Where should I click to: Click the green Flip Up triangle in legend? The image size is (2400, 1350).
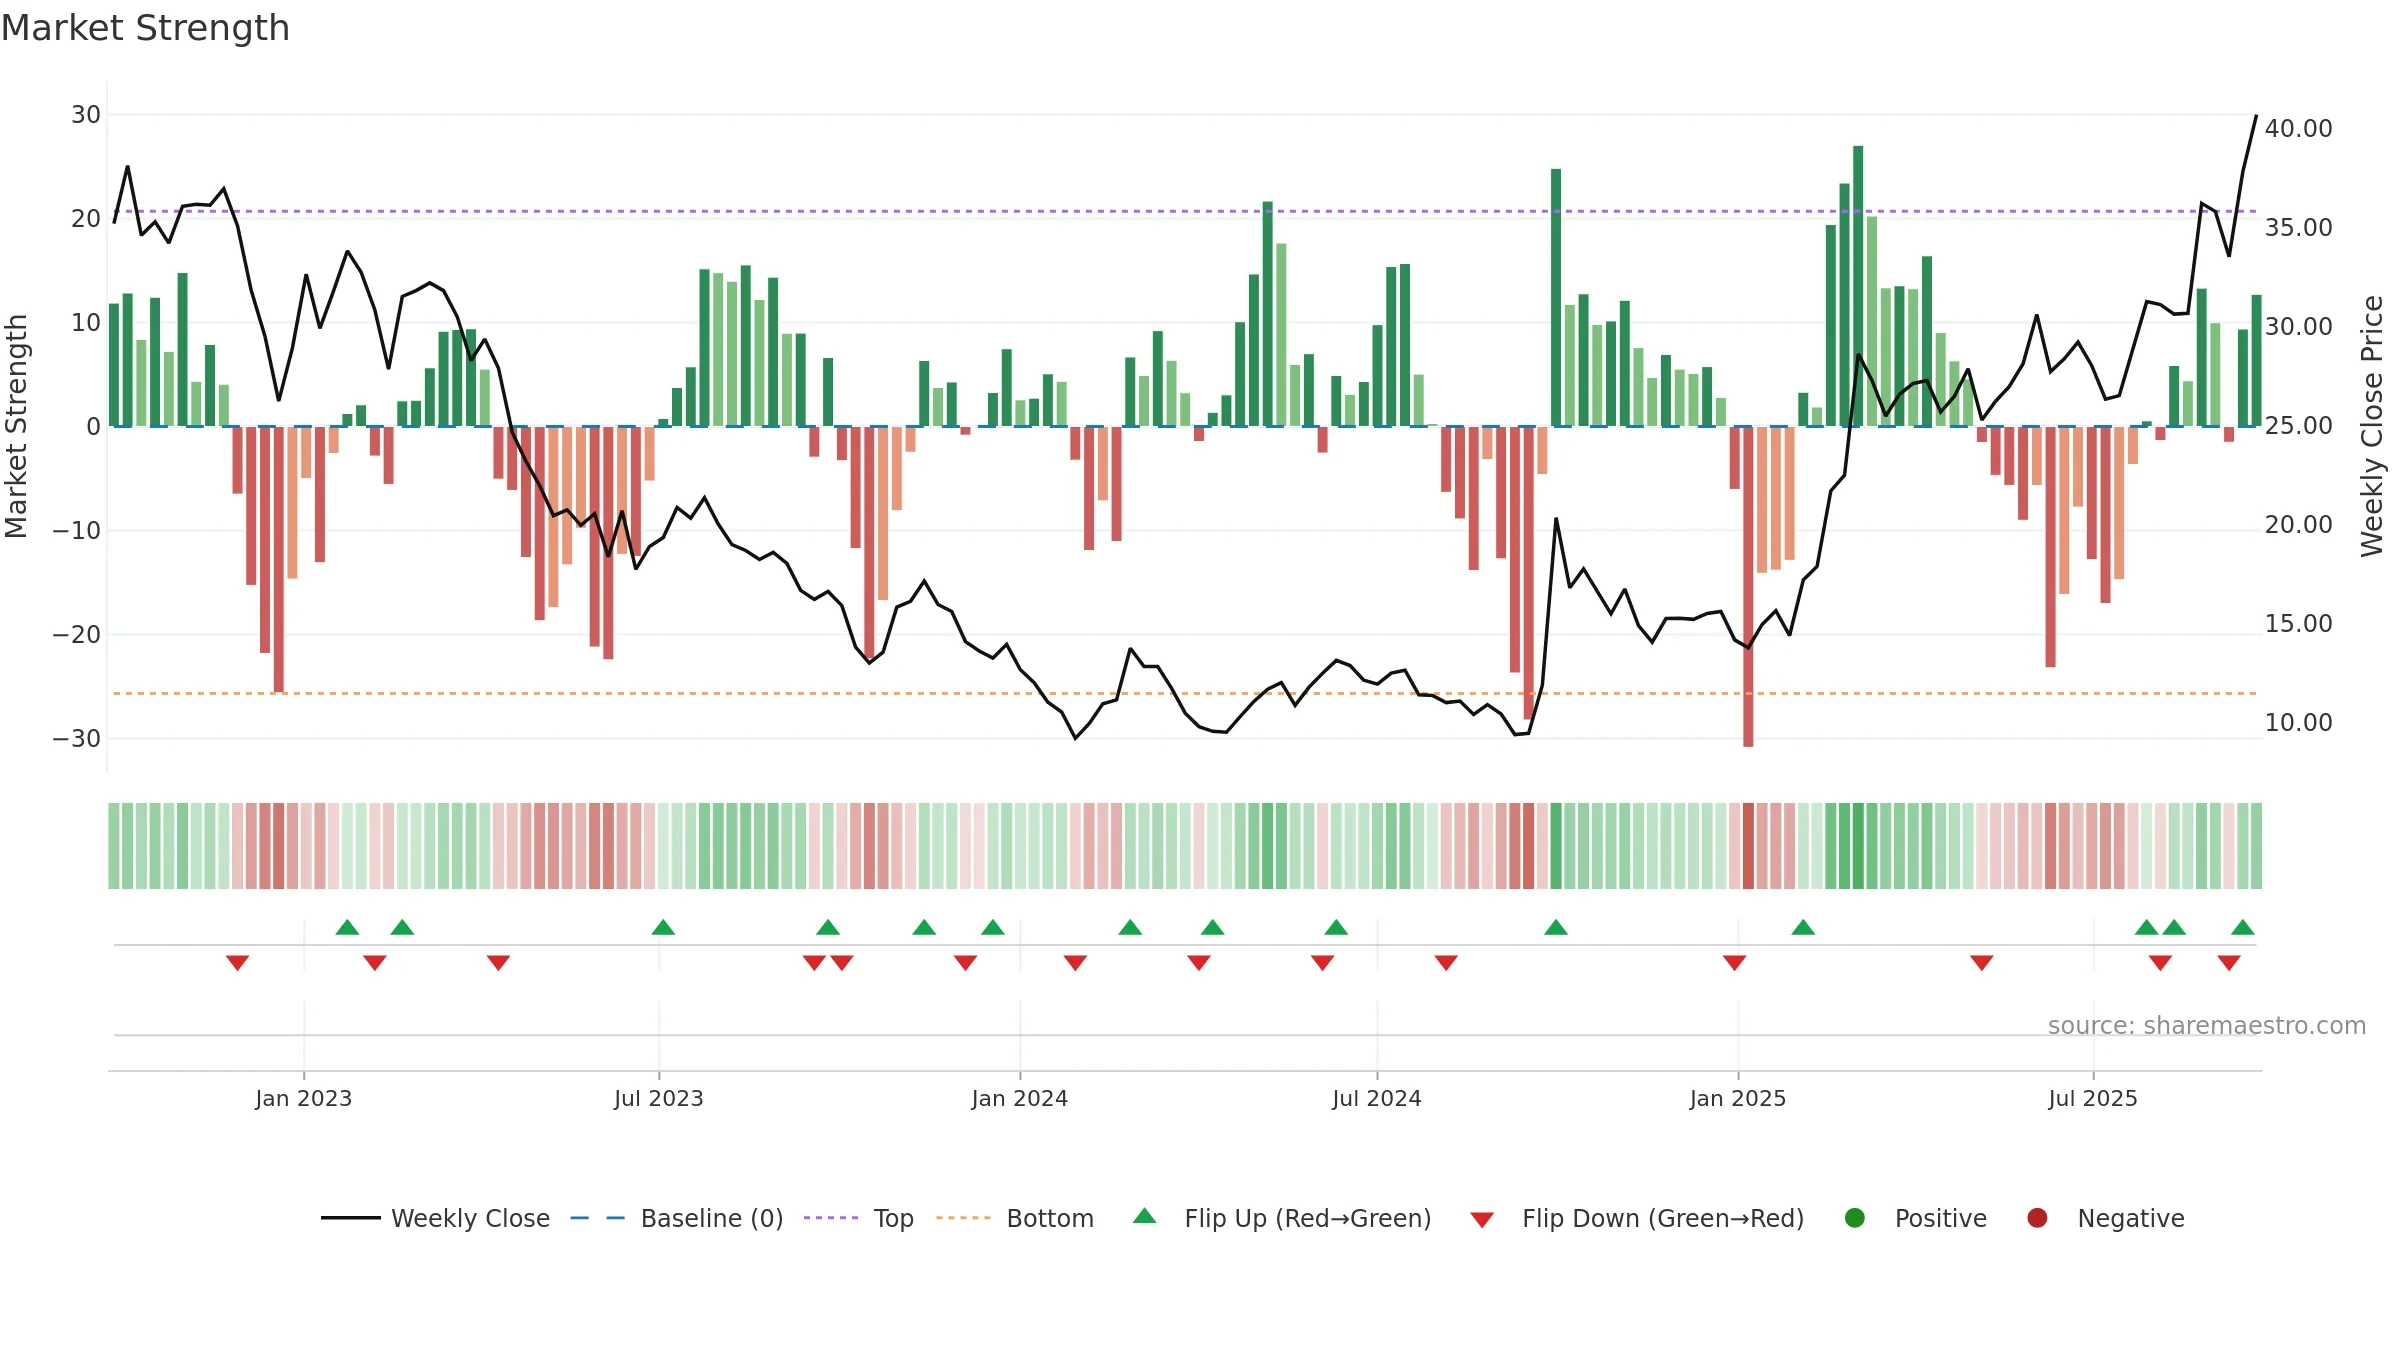click(x=1144, y=1216)
